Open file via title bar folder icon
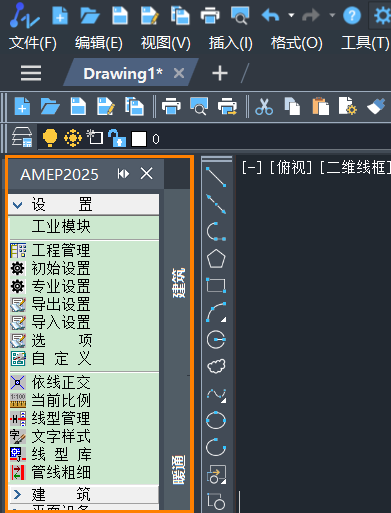391x513 pixels. (x=90, y=15)
